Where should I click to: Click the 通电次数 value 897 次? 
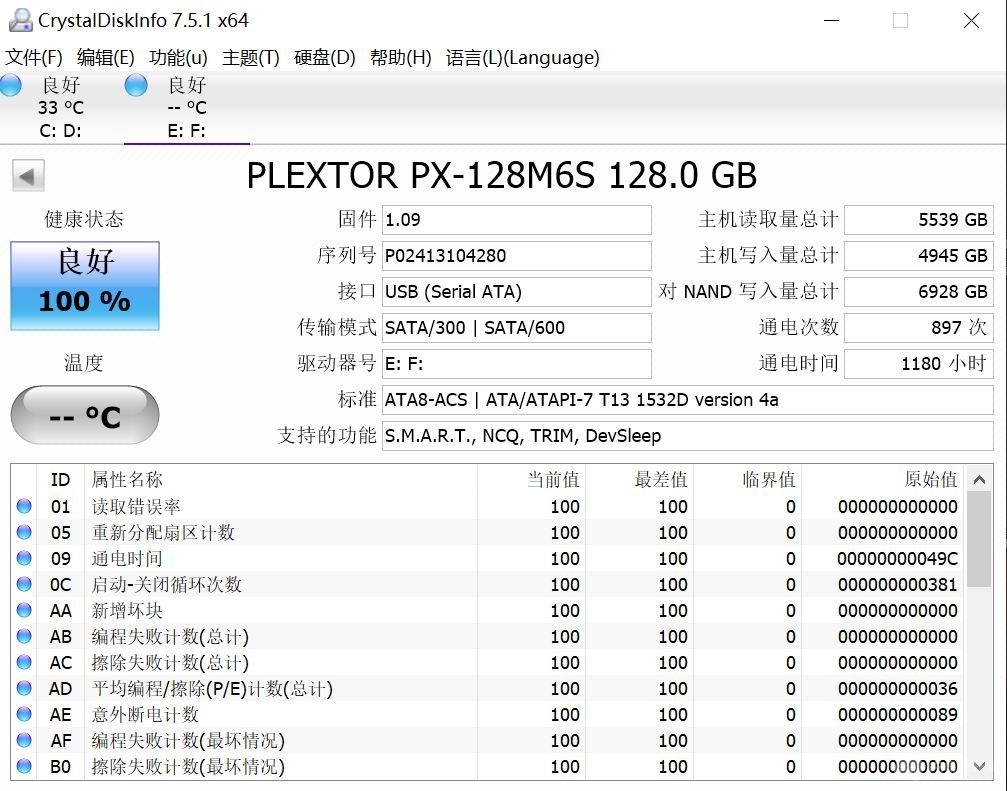tap(919, 327)
